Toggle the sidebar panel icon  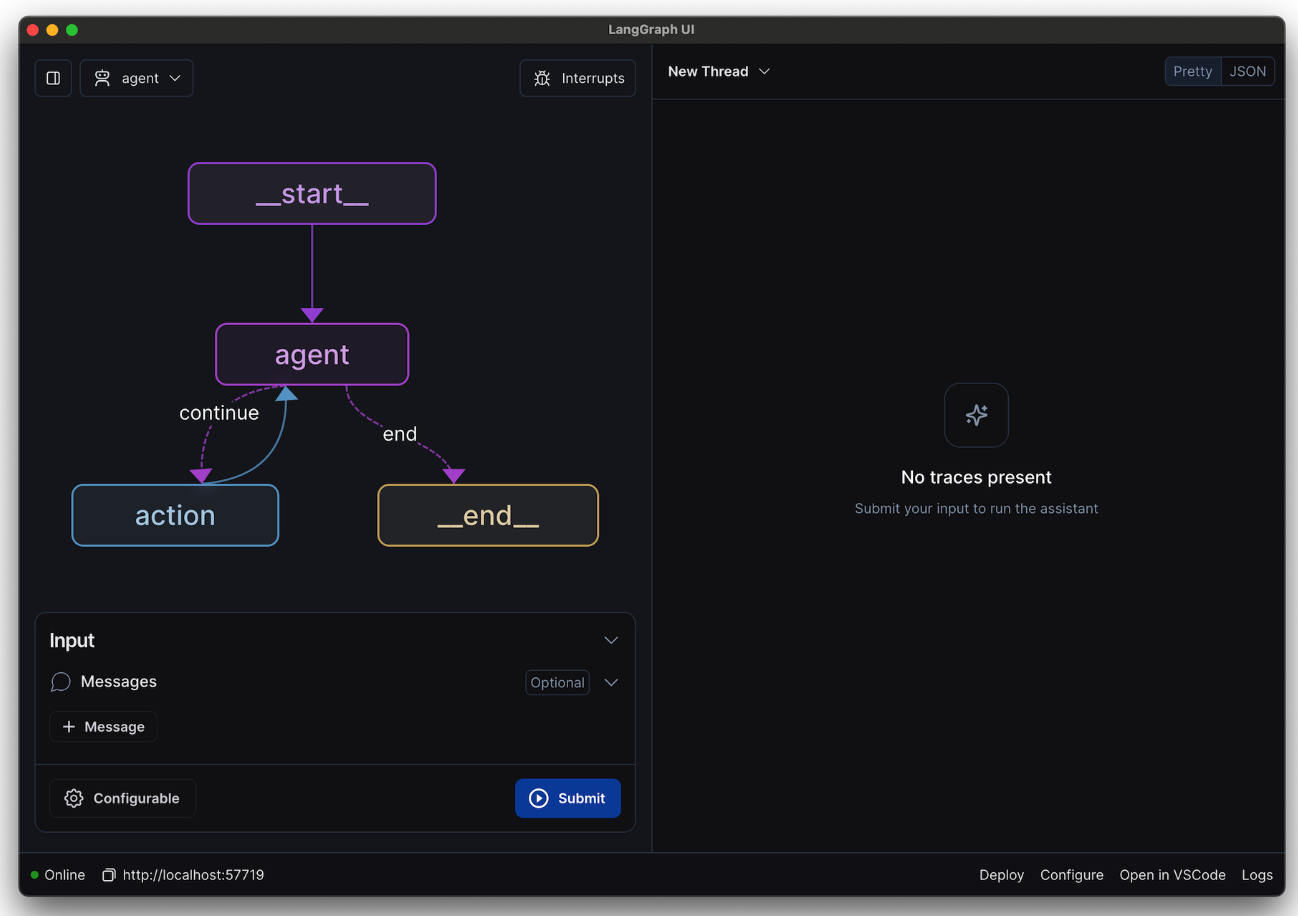pyautogui.click(x=53, y=78)
